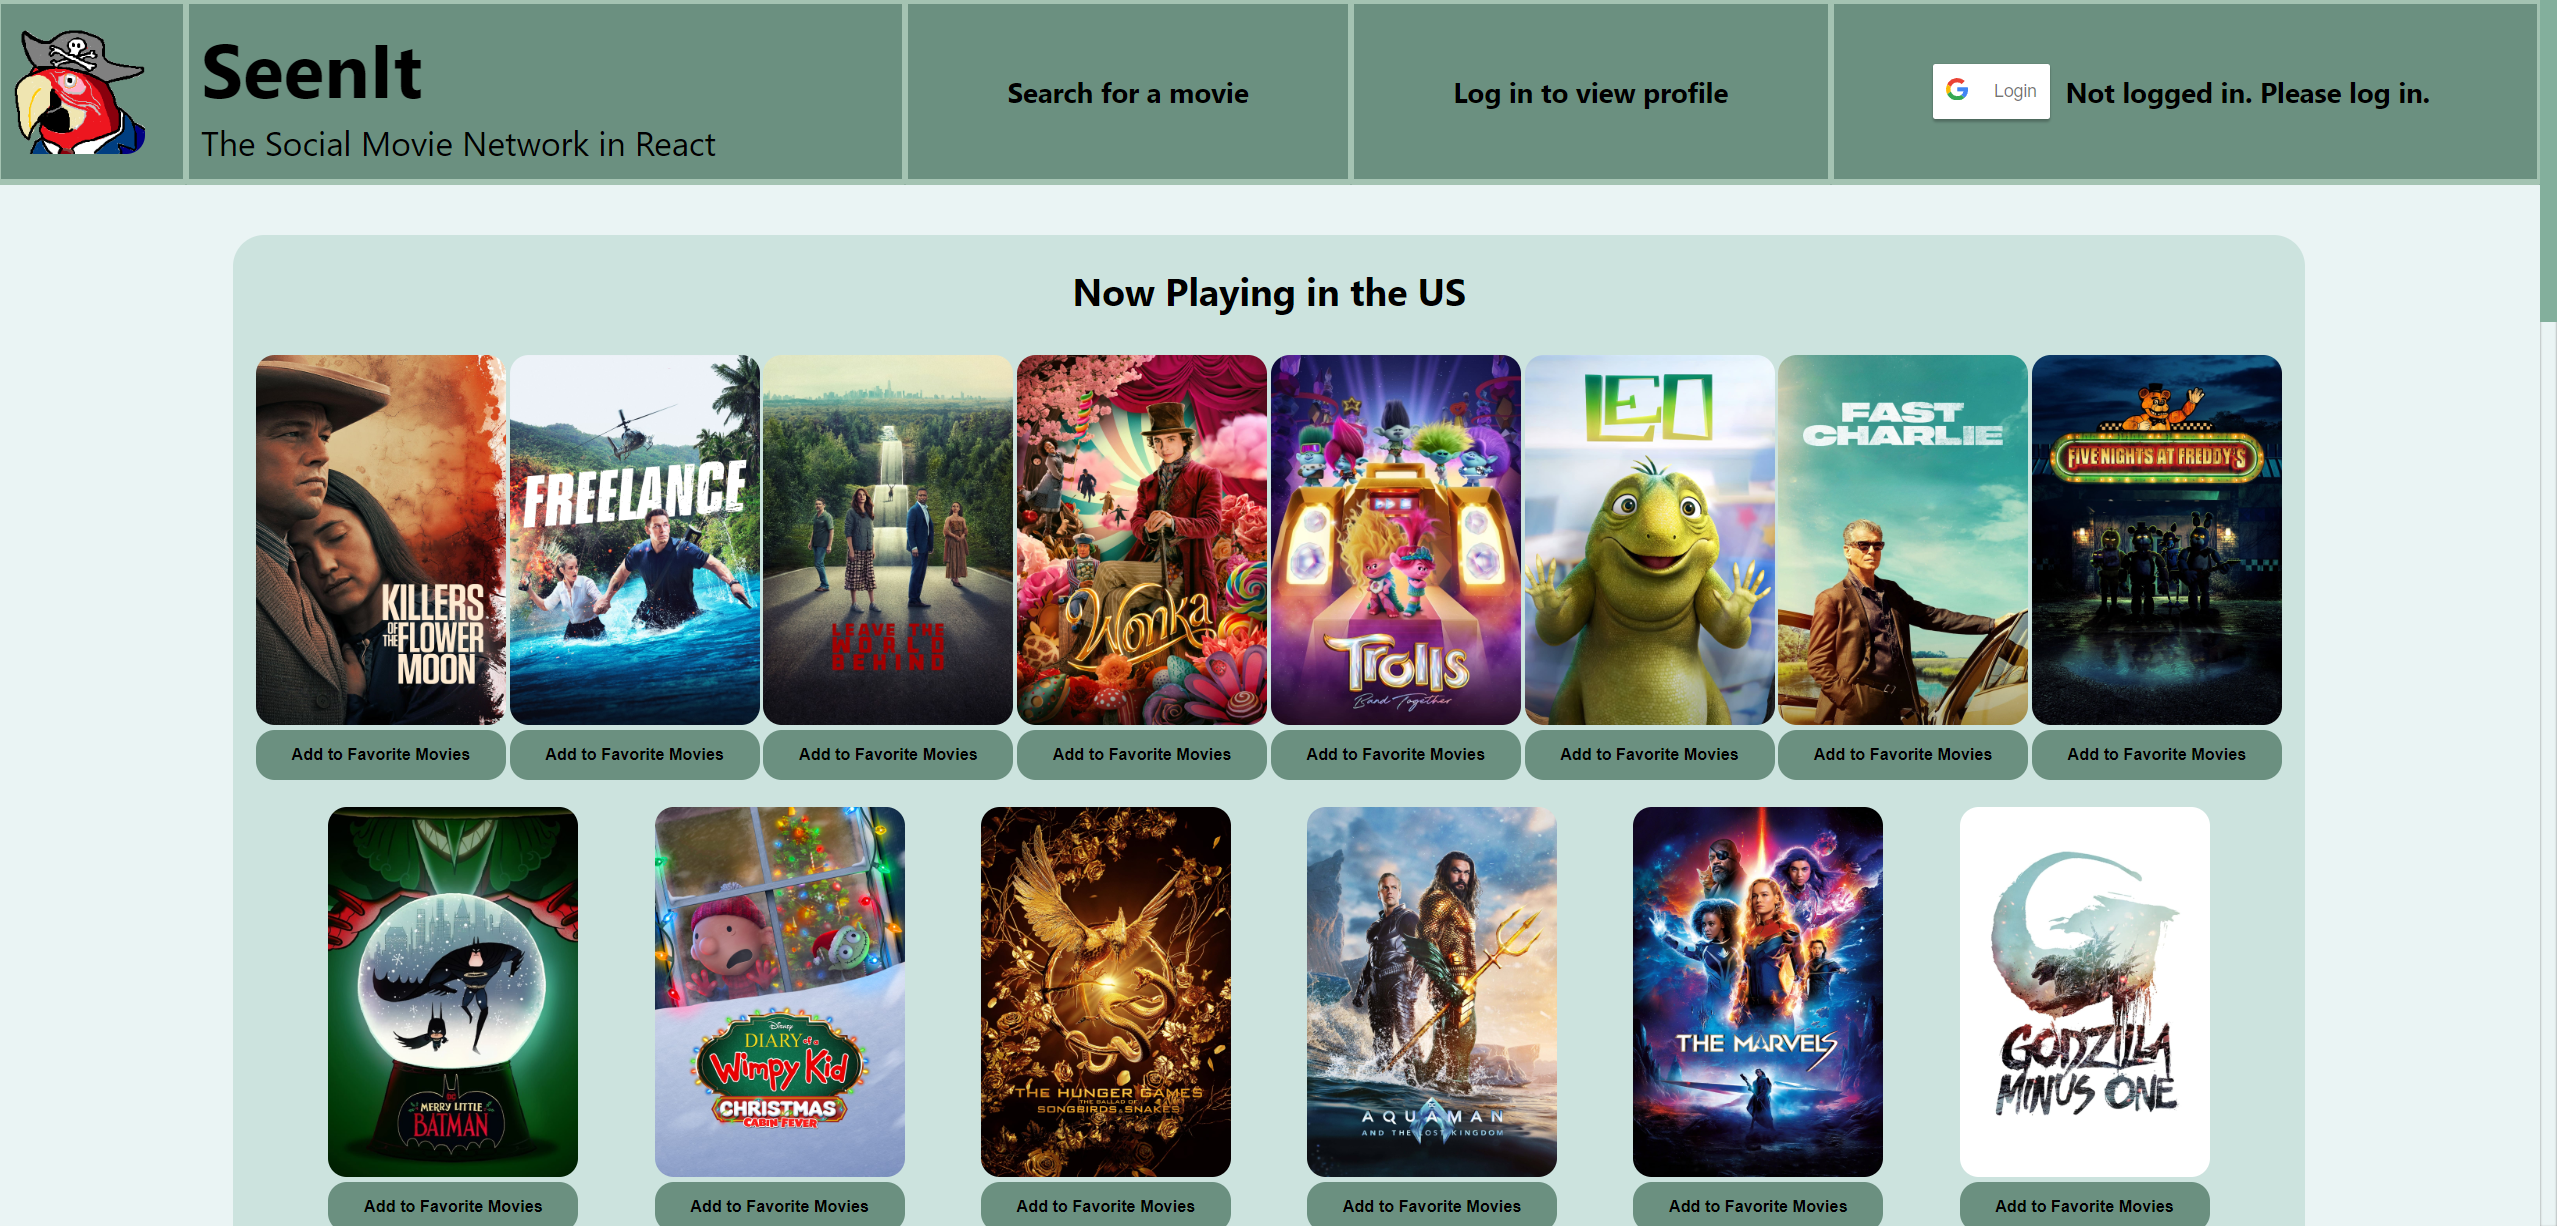Click the Google Login button
This screenshot has height=1226, width=2557.
point(1990,91)
